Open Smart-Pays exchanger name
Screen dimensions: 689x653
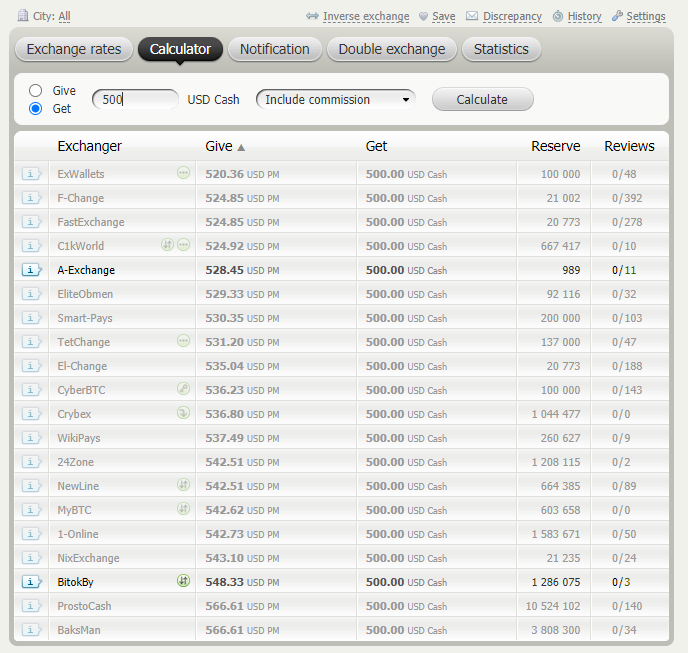pyautogui.click(x=85, y=318)
